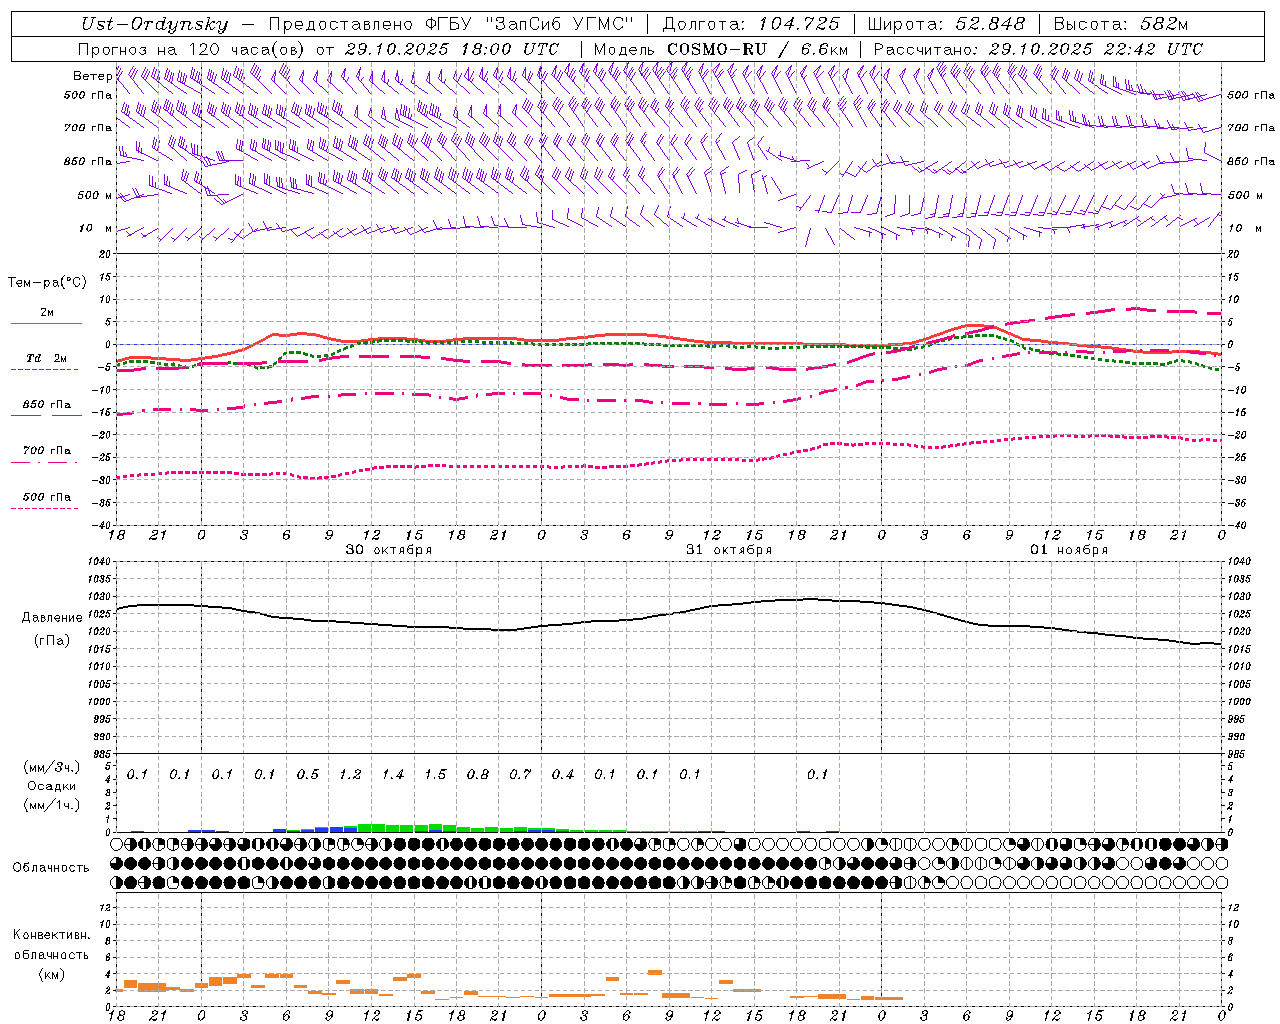This screenshot has height=1024, width=1280.
Task: Select the forecast start 29.10.2025 18:00 UTC
Action: (451, 49)
